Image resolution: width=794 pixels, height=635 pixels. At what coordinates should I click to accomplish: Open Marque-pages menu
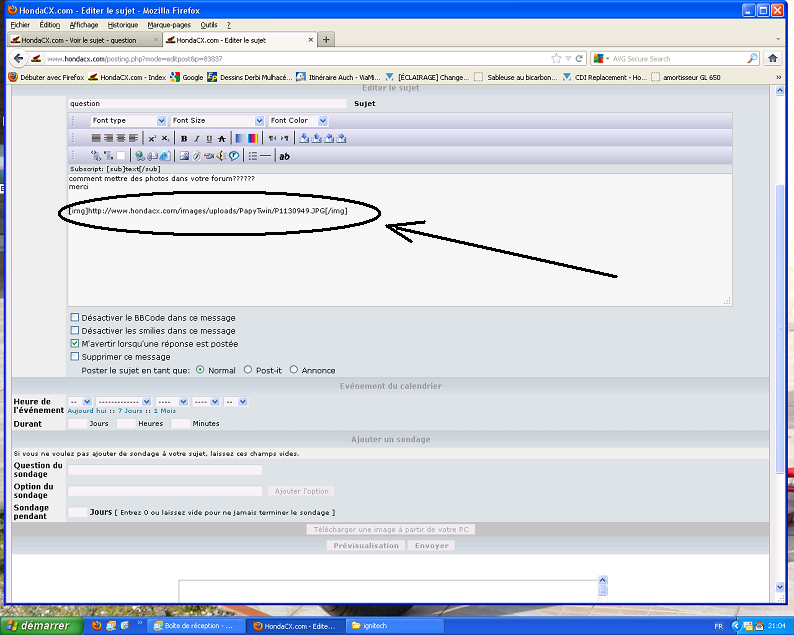169,25
